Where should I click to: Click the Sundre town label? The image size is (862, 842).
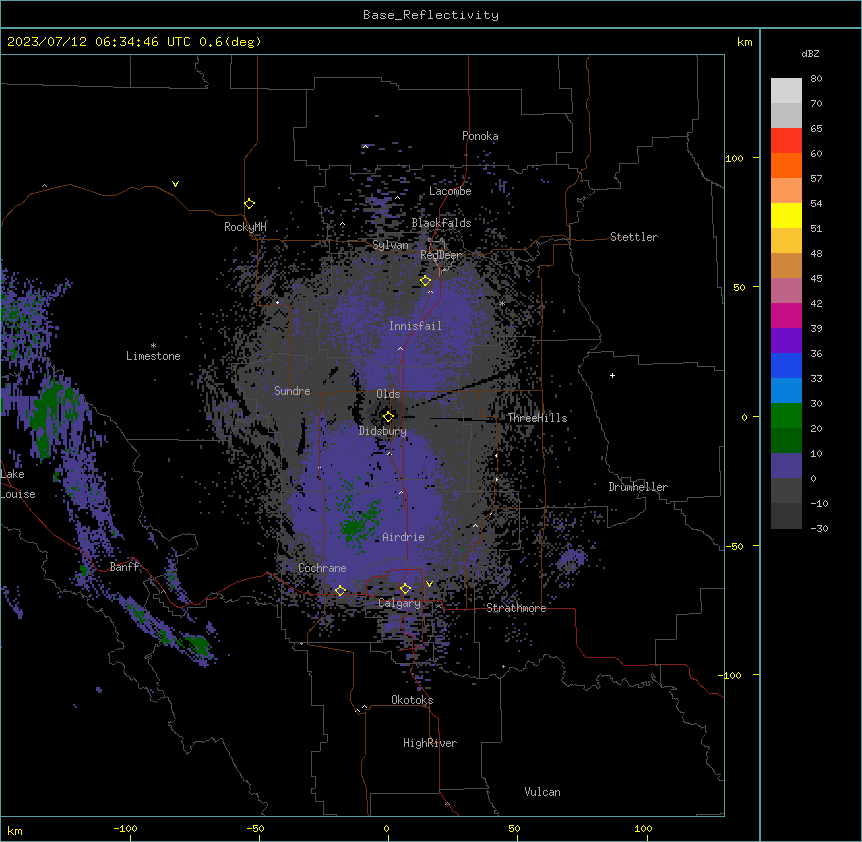[x=292, y=391]
